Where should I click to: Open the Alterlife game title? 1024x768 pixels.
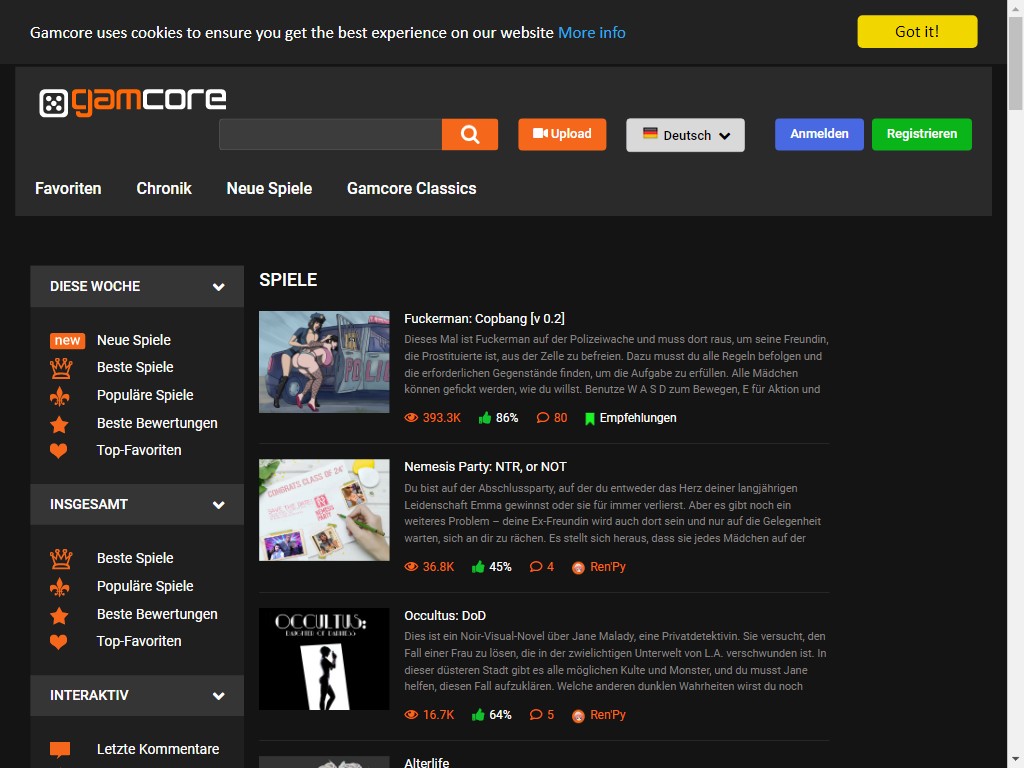426,762
